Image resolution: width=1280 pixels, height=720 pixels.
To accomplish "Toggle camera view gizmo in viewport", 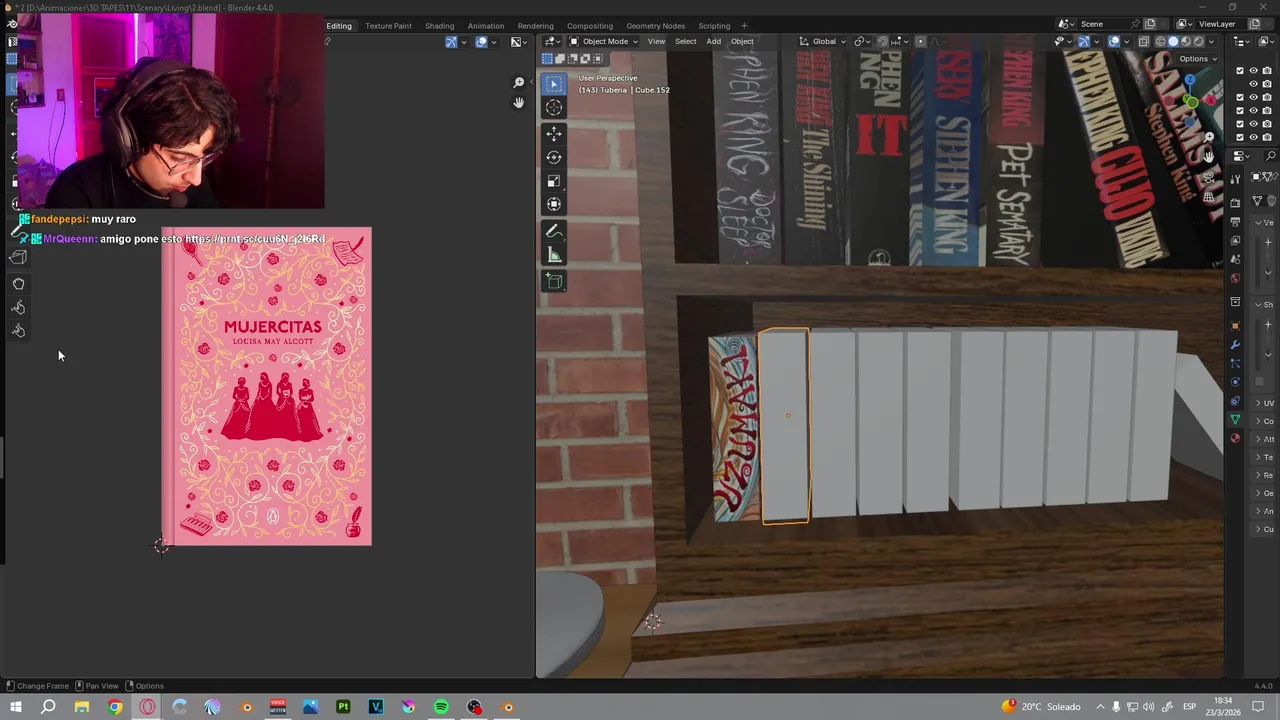I will coord(1209,176).
